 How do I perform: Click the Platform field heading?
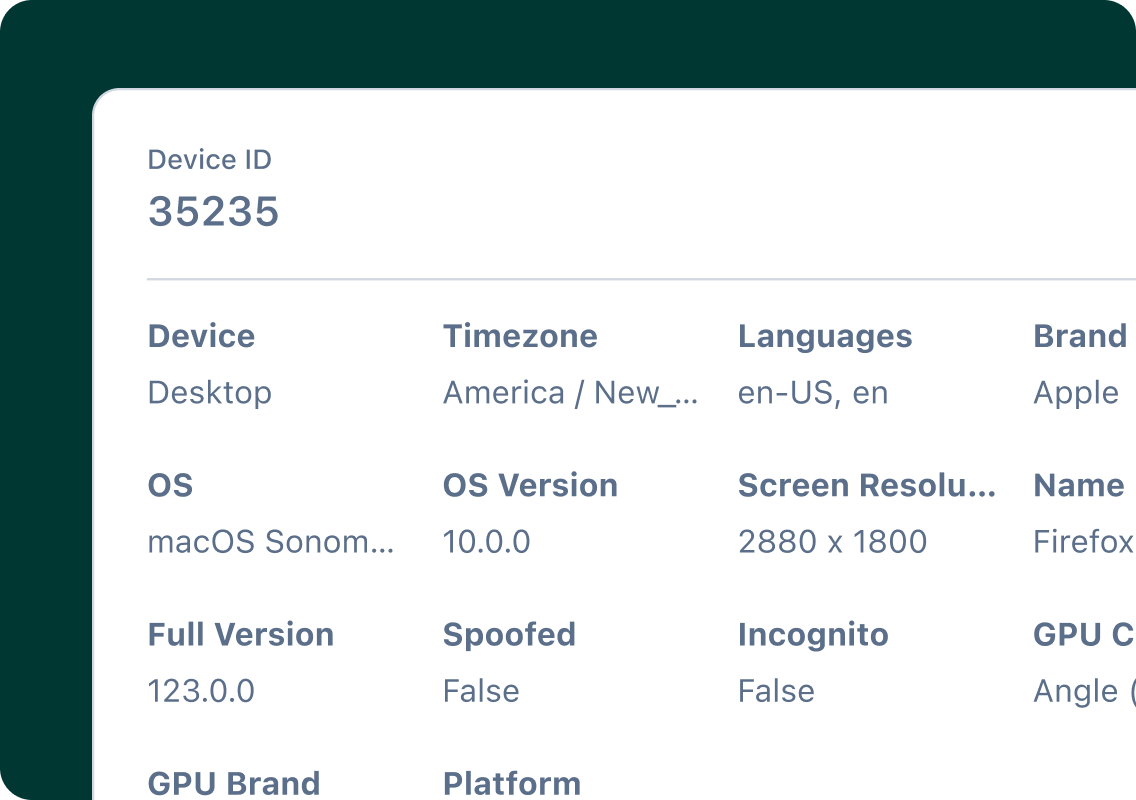(511, 783)
